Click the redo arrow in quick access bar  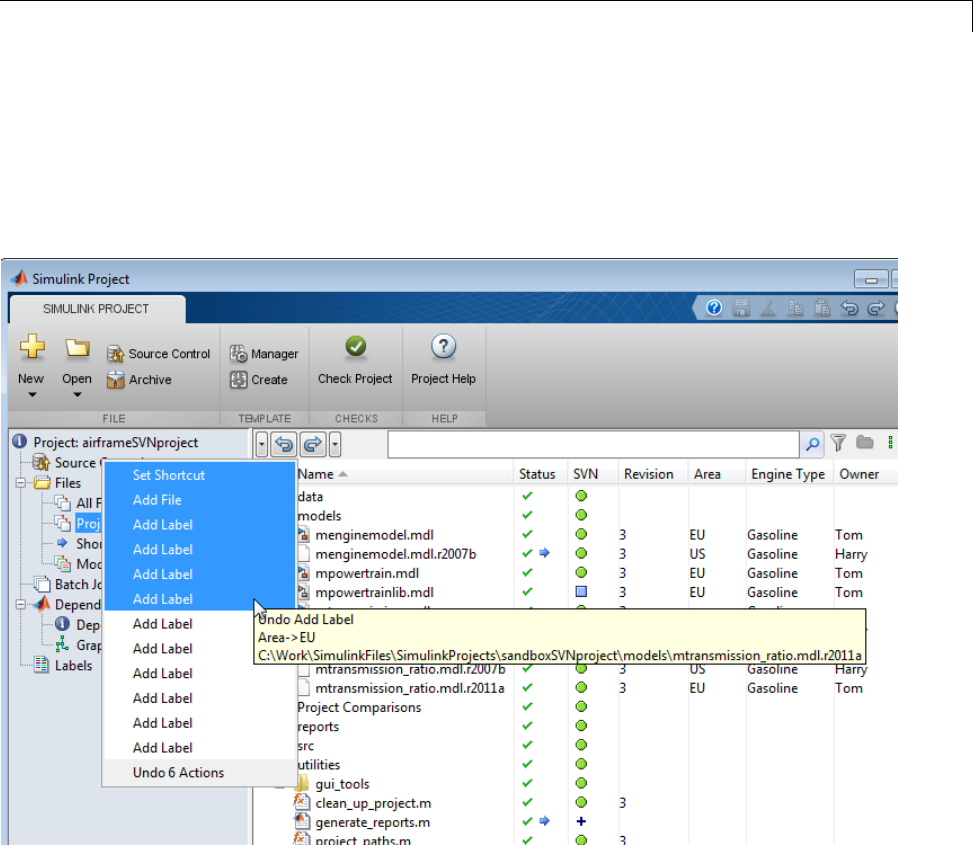876,307
